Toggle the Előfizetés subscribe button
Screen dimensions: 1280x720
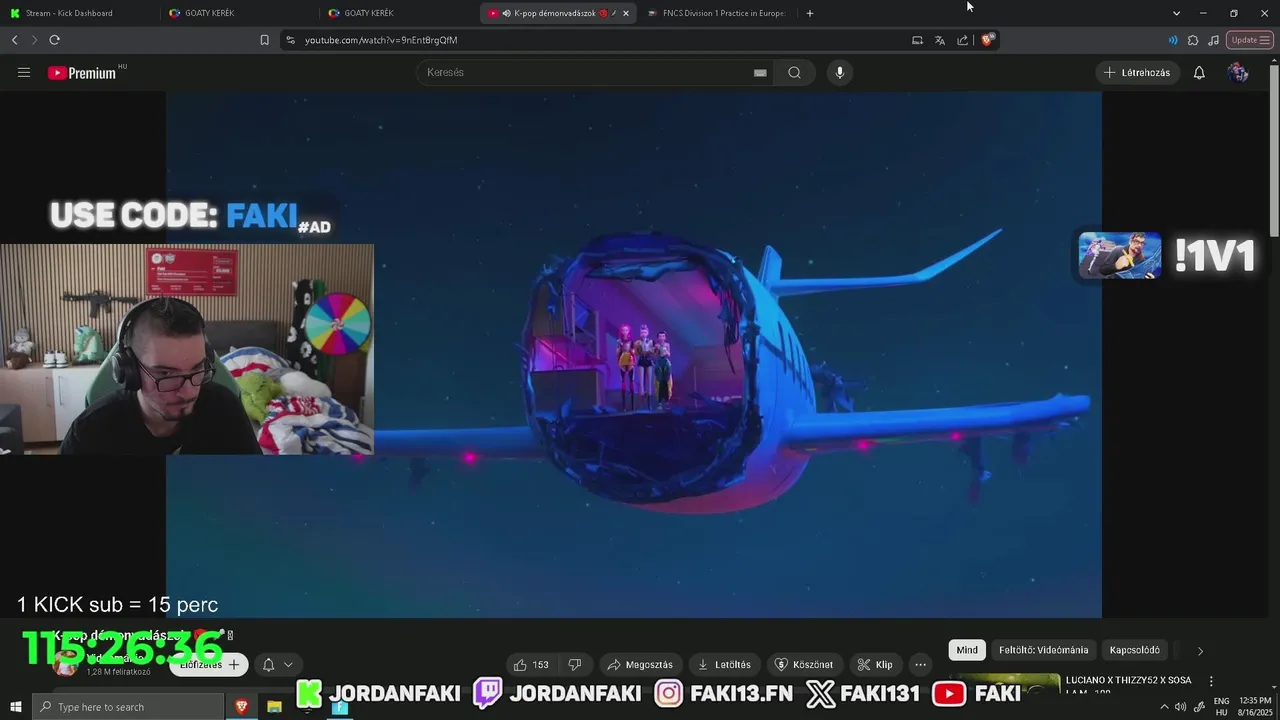[x=208, y=664]
